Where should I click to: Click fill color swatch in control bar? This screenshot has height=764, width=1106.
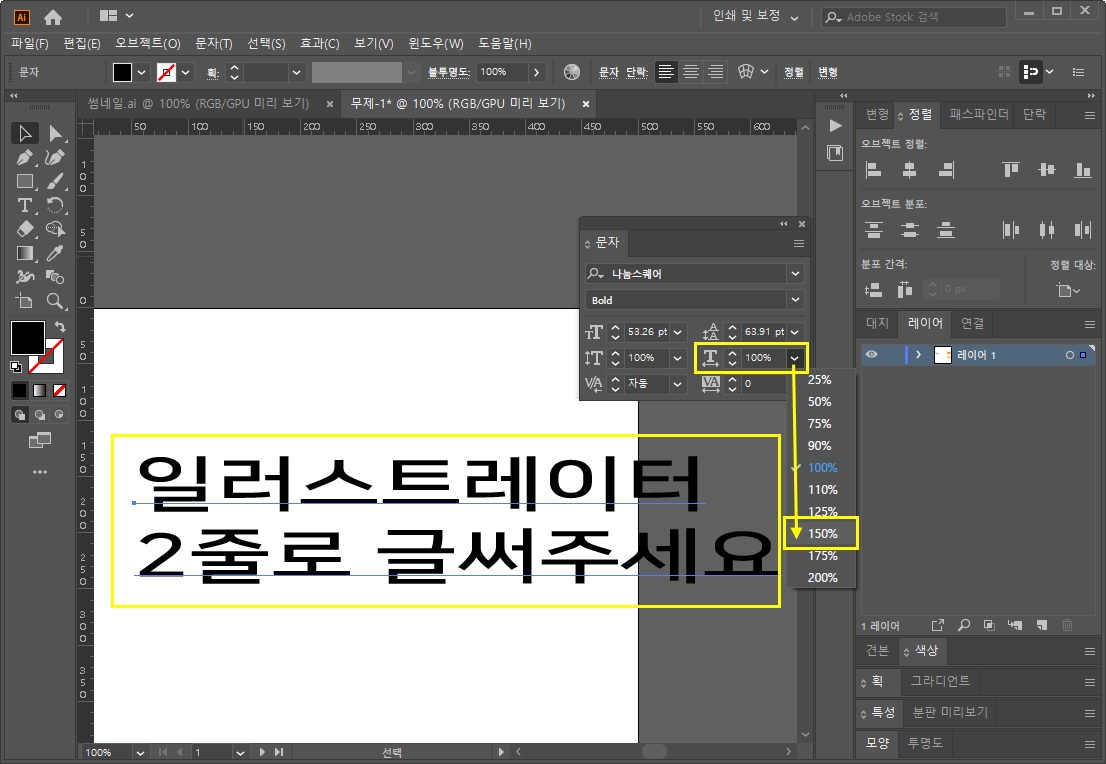coord(122,72)
